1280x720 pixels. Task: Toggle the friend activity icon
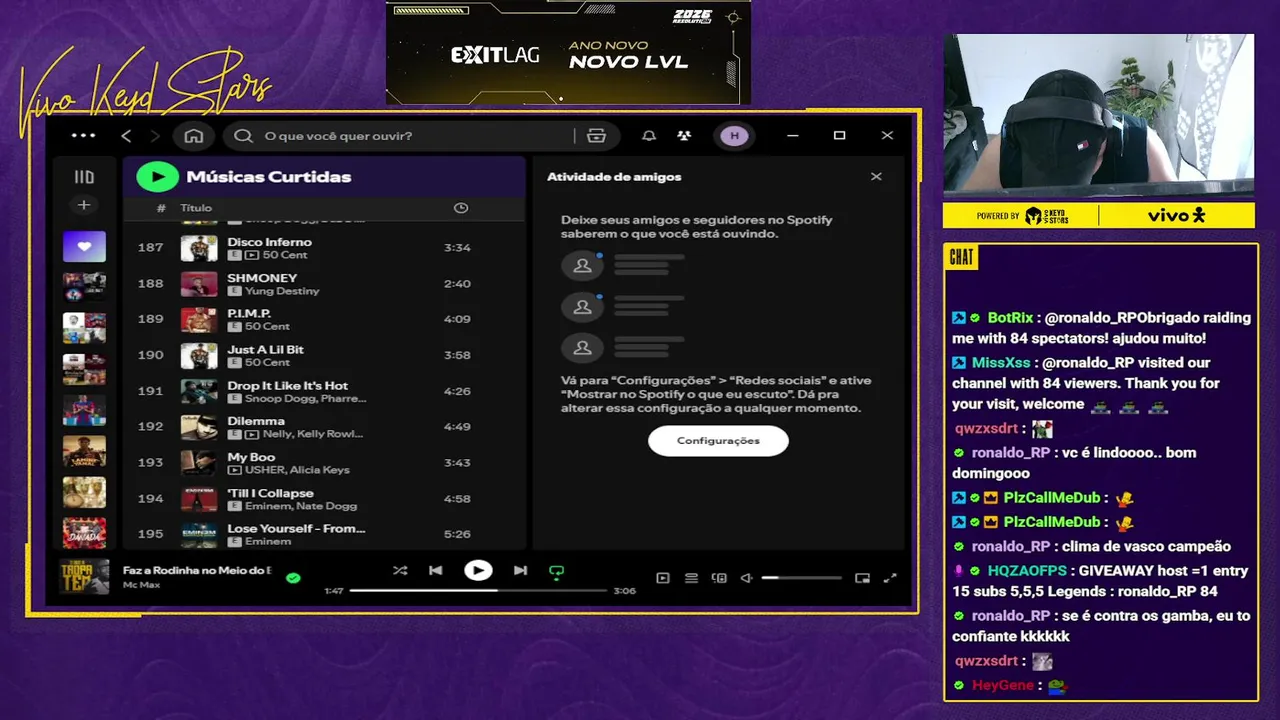click(684, 136)
